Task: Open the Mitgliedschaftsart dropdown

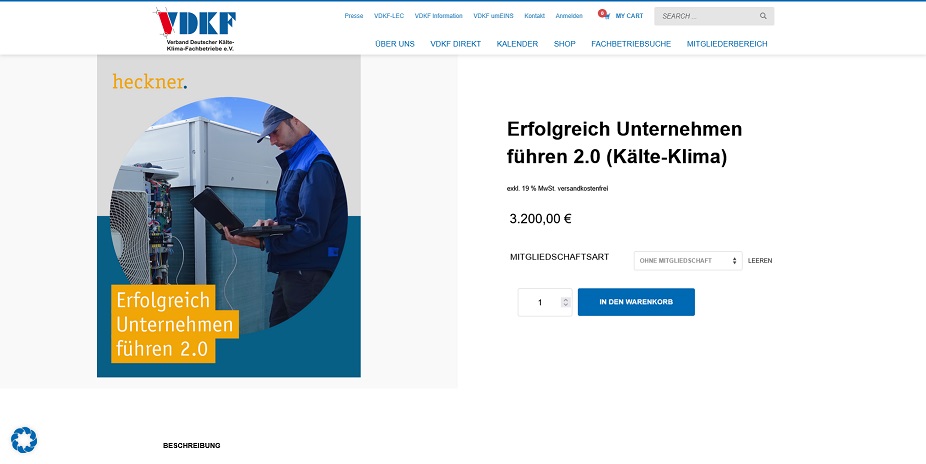Action: 688,260
